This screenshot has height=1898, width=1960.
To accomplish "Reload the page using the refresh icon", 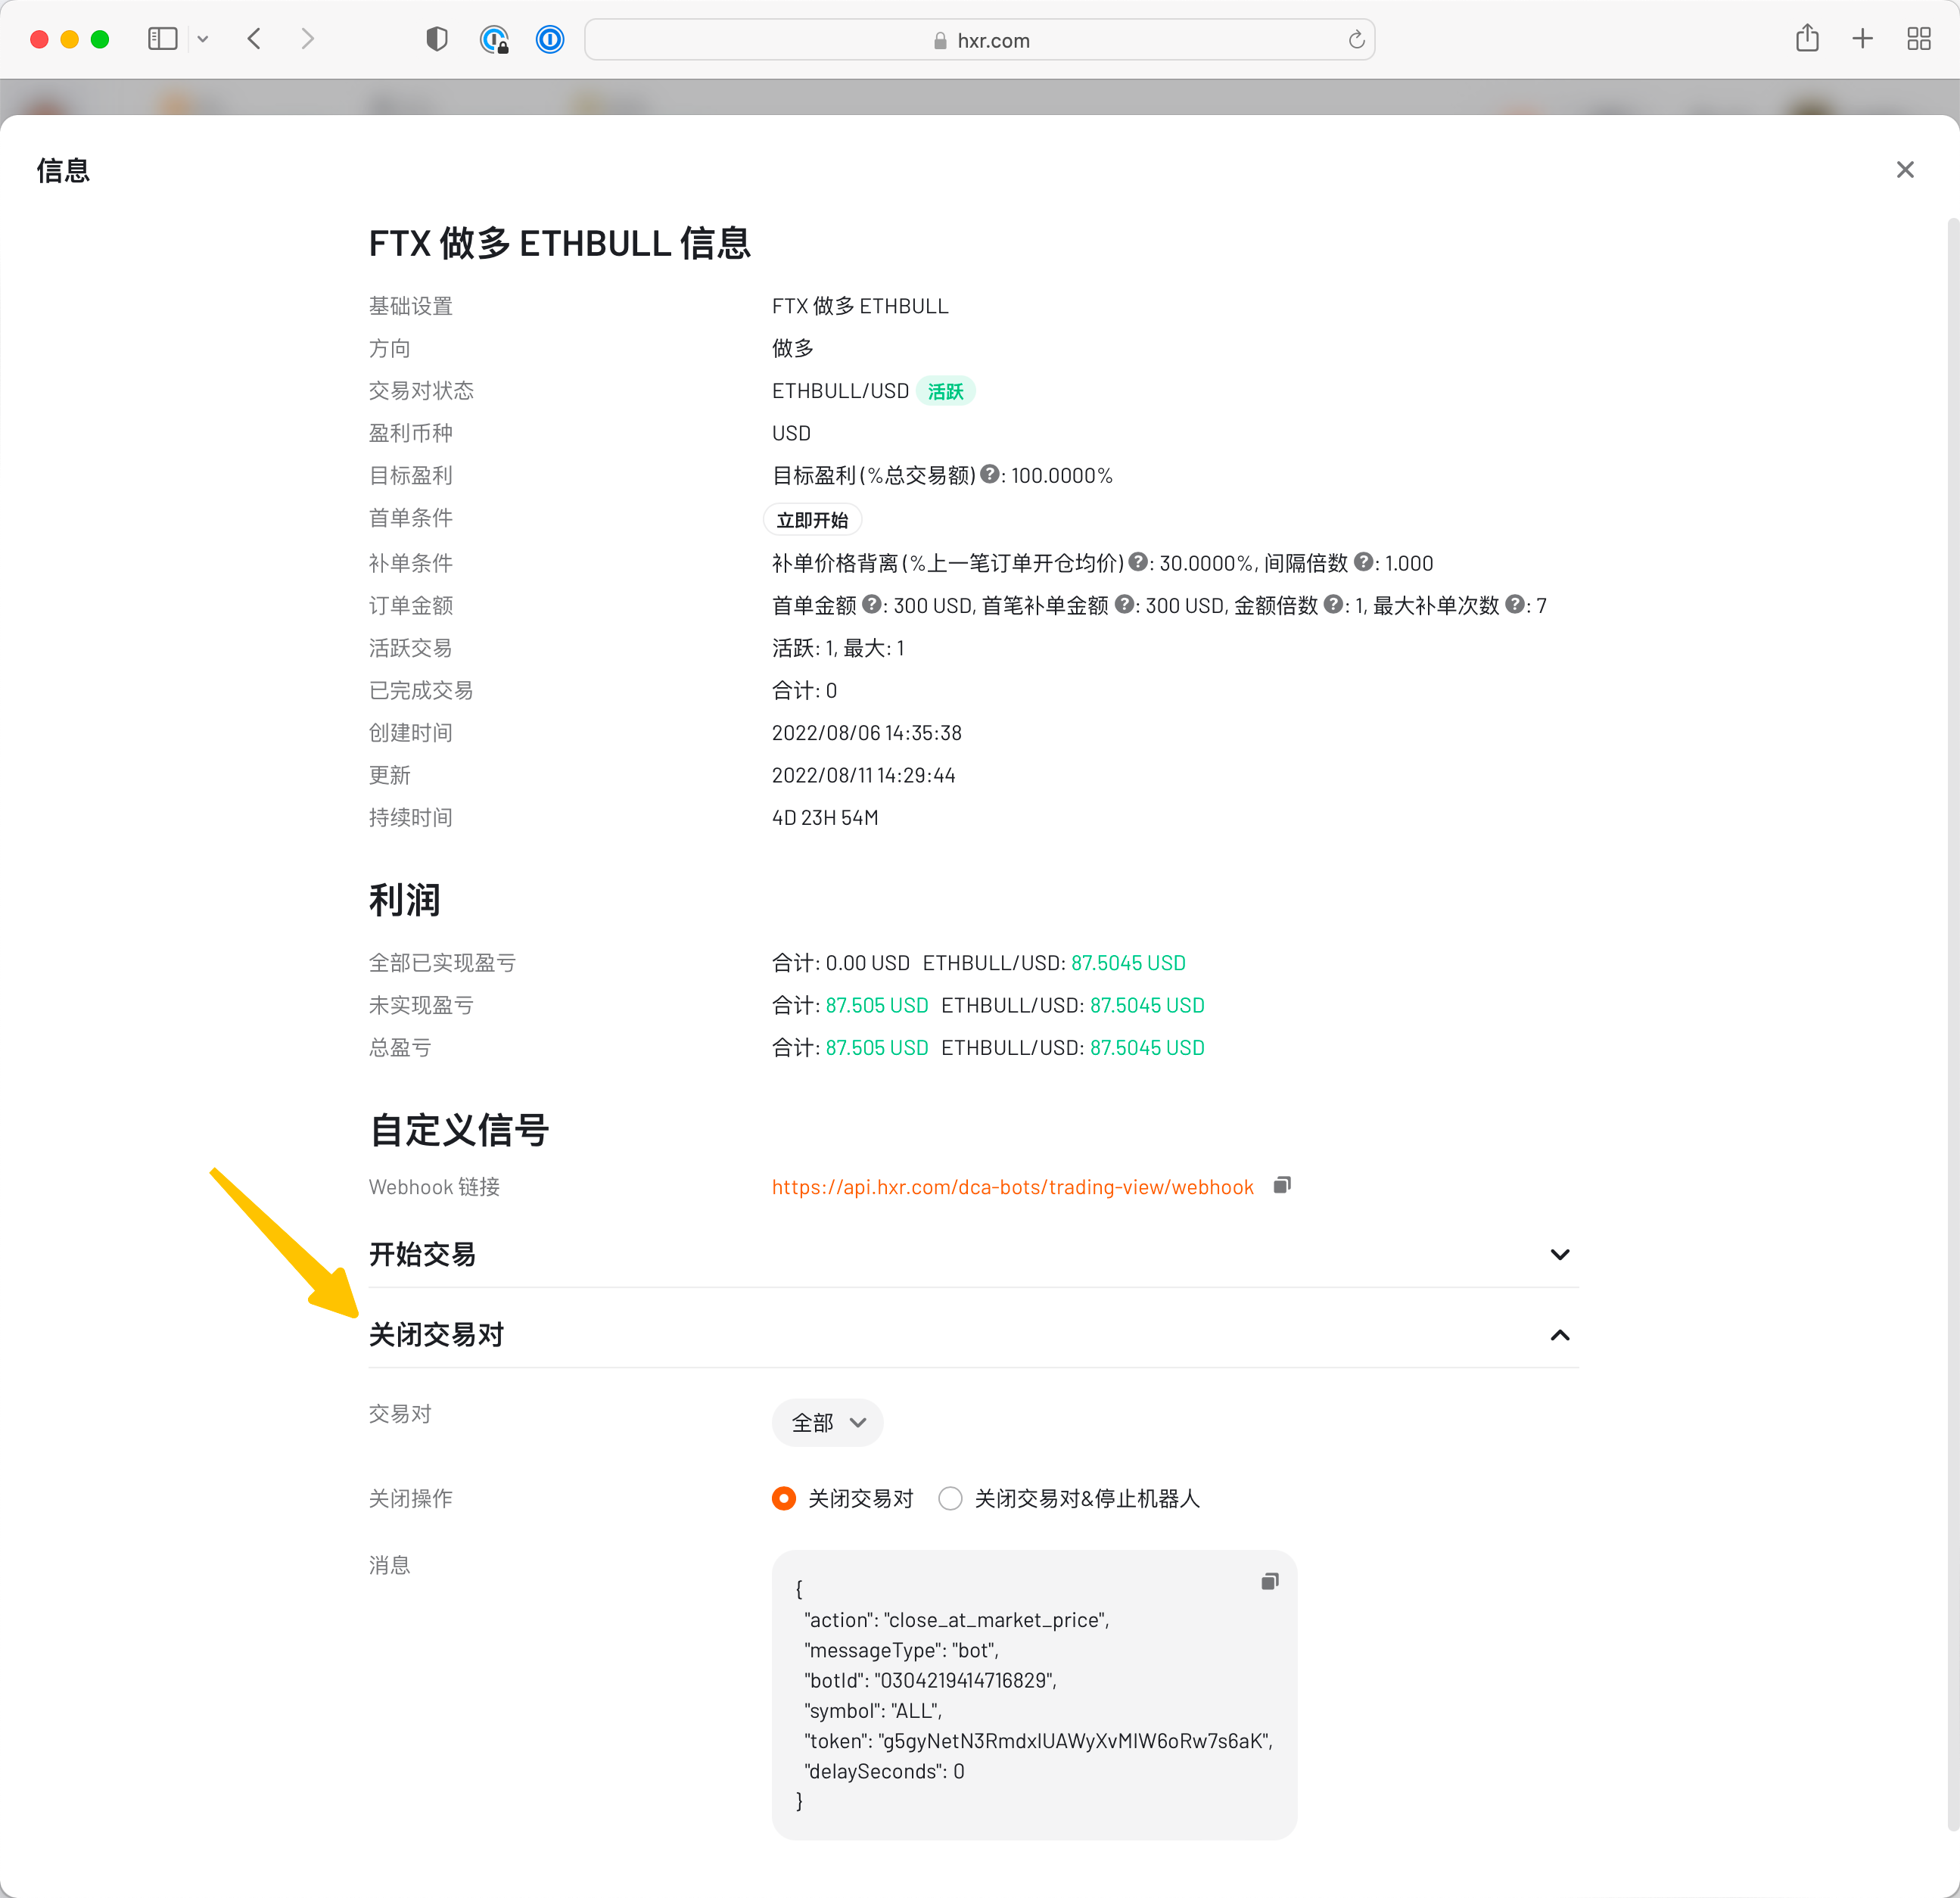I will (x=1356, y=40).
